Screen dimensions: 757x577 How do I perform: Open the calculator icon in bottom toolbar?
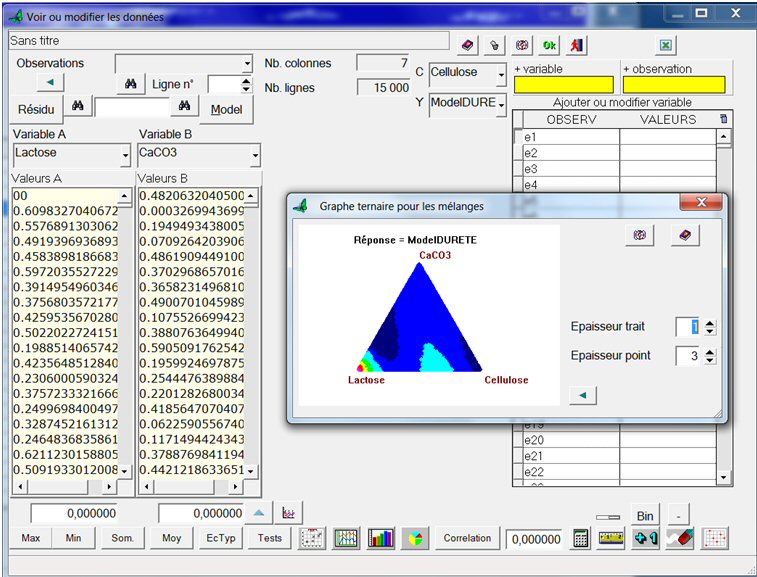[x=581, y=538]
